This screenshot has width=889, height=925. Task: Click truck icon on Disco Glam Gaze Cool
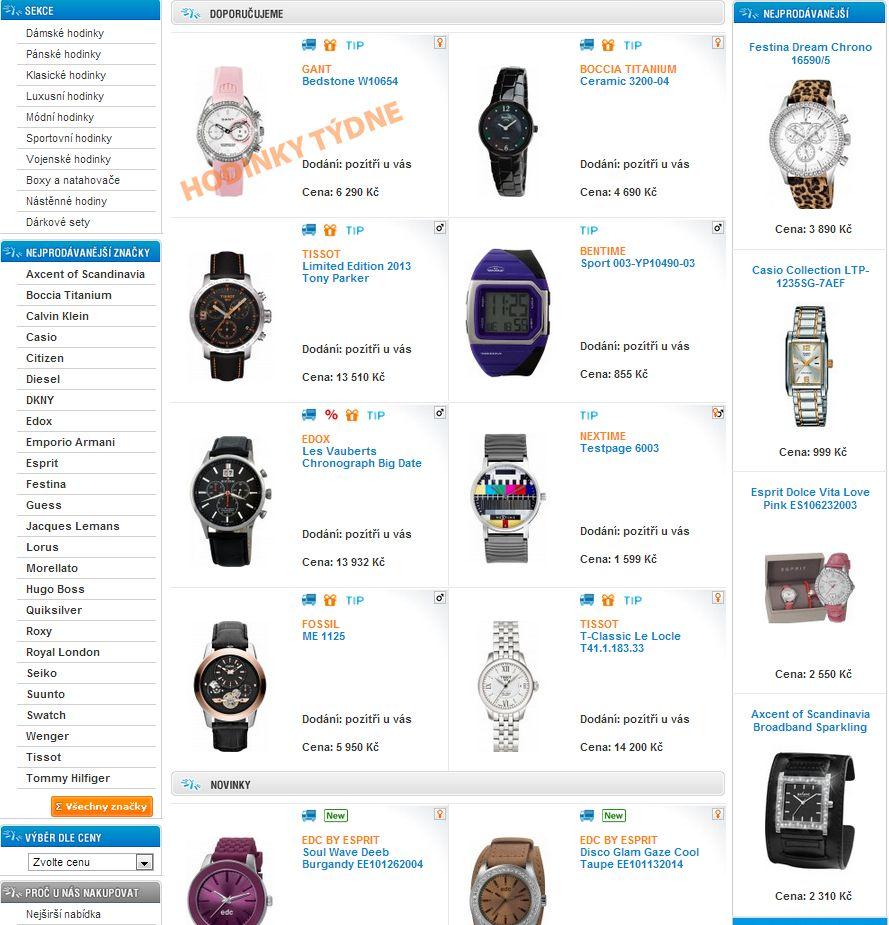pyautogui.click(x=586, y=815)
